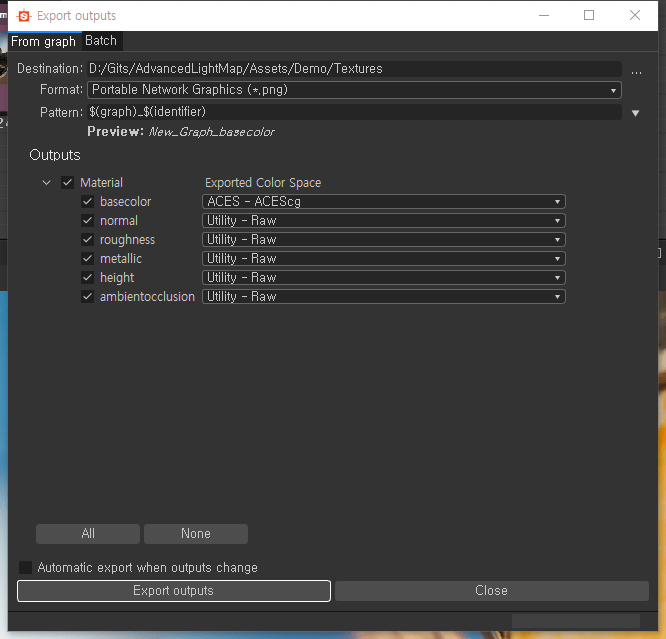
Task: Disable the ambientocclusion output checkbox
Action: point(88,297)
